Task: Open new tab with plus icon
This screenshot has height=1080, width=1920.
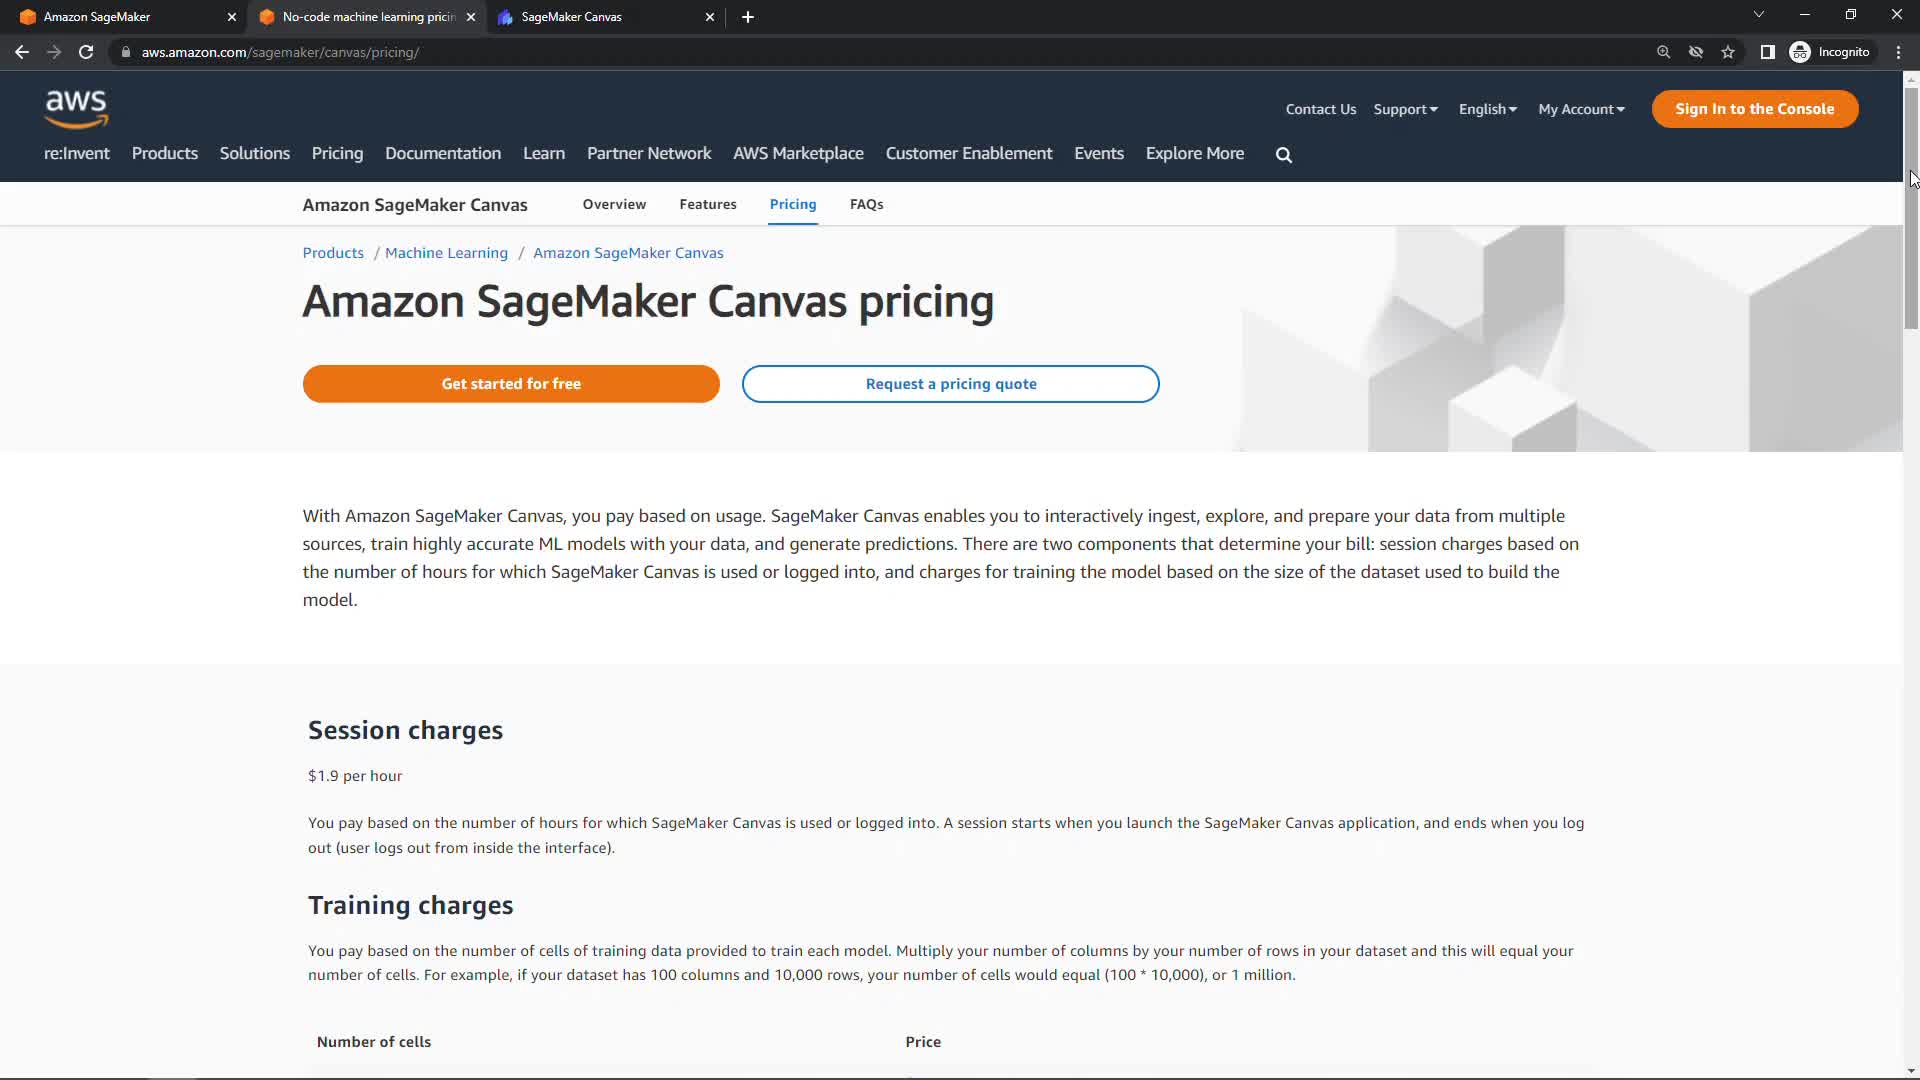Action: (748, 17)
